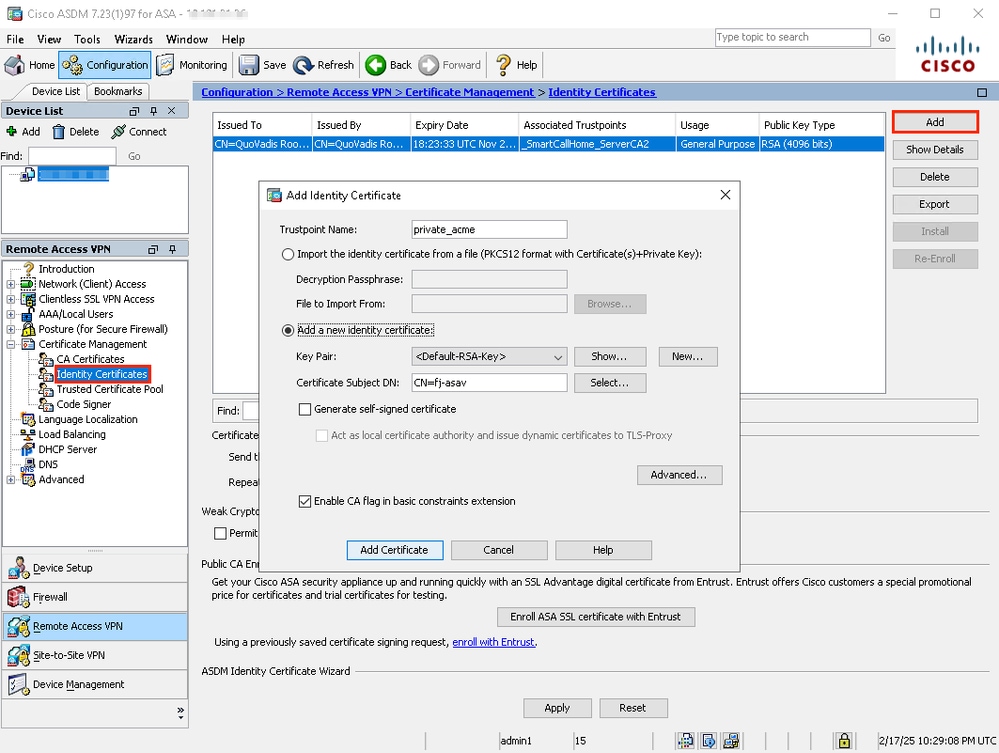Open the Firewall section

tap(95, 597)
